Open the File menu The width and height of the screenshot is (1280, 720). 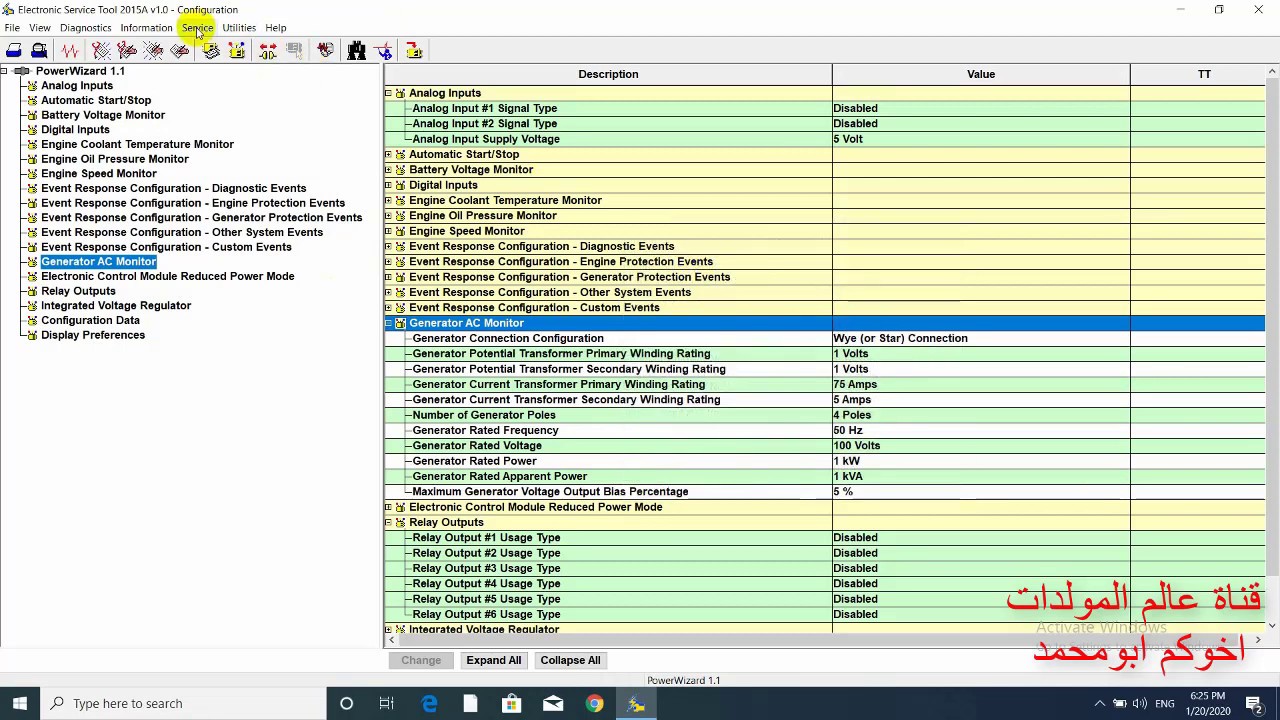tap(12, 28)
